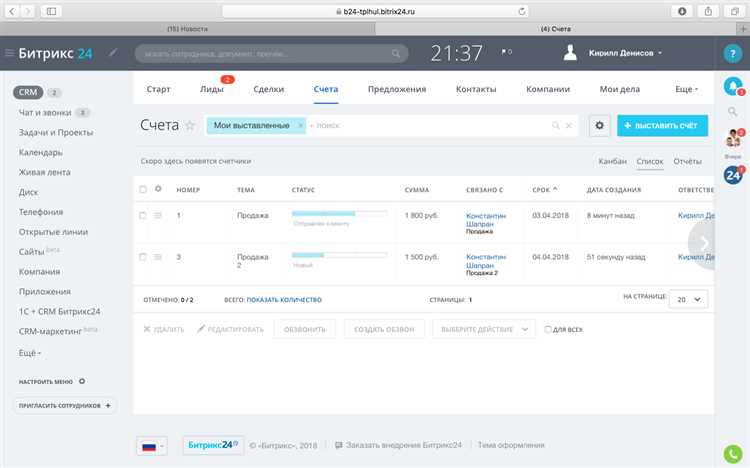
Task: Switch to Канбан view
Action: coord(612,161)
